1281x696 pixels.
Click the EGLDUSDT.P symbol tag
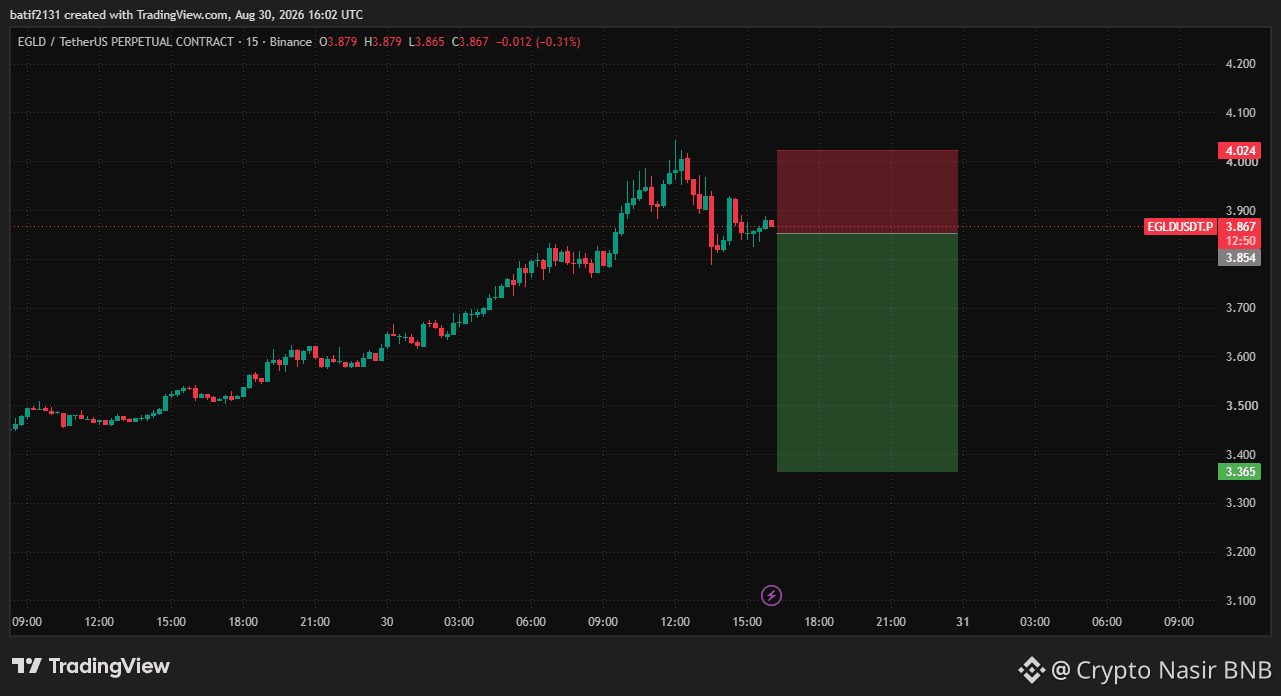[1180, 227]
